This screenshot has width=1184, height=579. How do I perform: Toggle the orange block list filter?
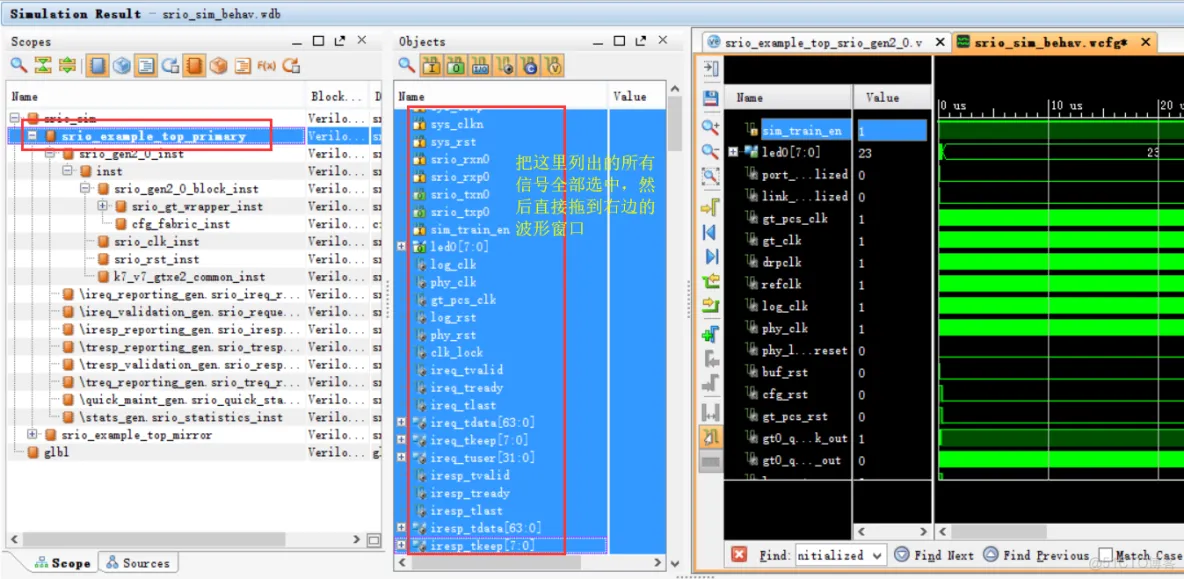[x=243, y=66]
